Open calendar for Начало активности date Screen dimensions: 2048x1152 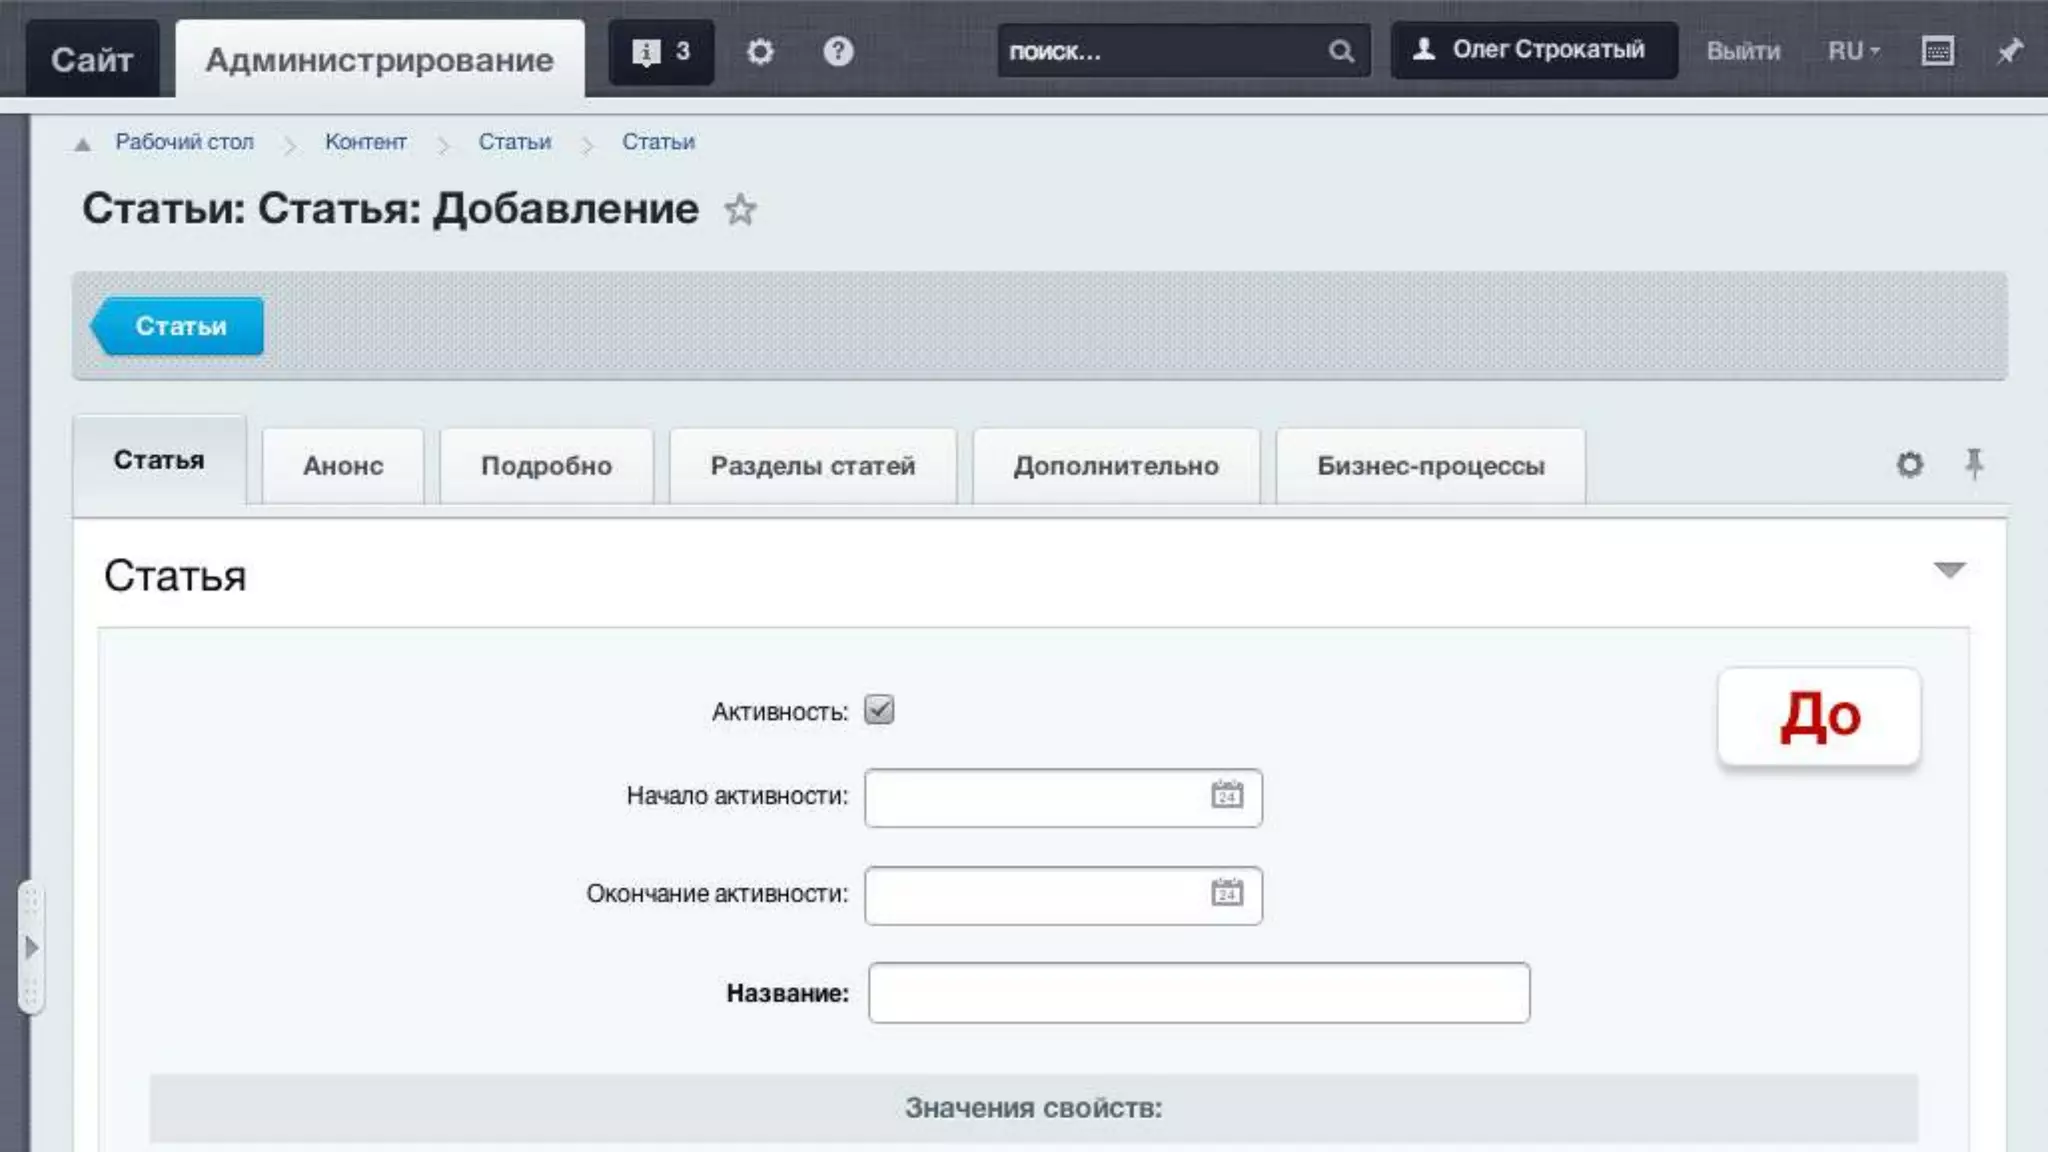[x=1227, y=796]
